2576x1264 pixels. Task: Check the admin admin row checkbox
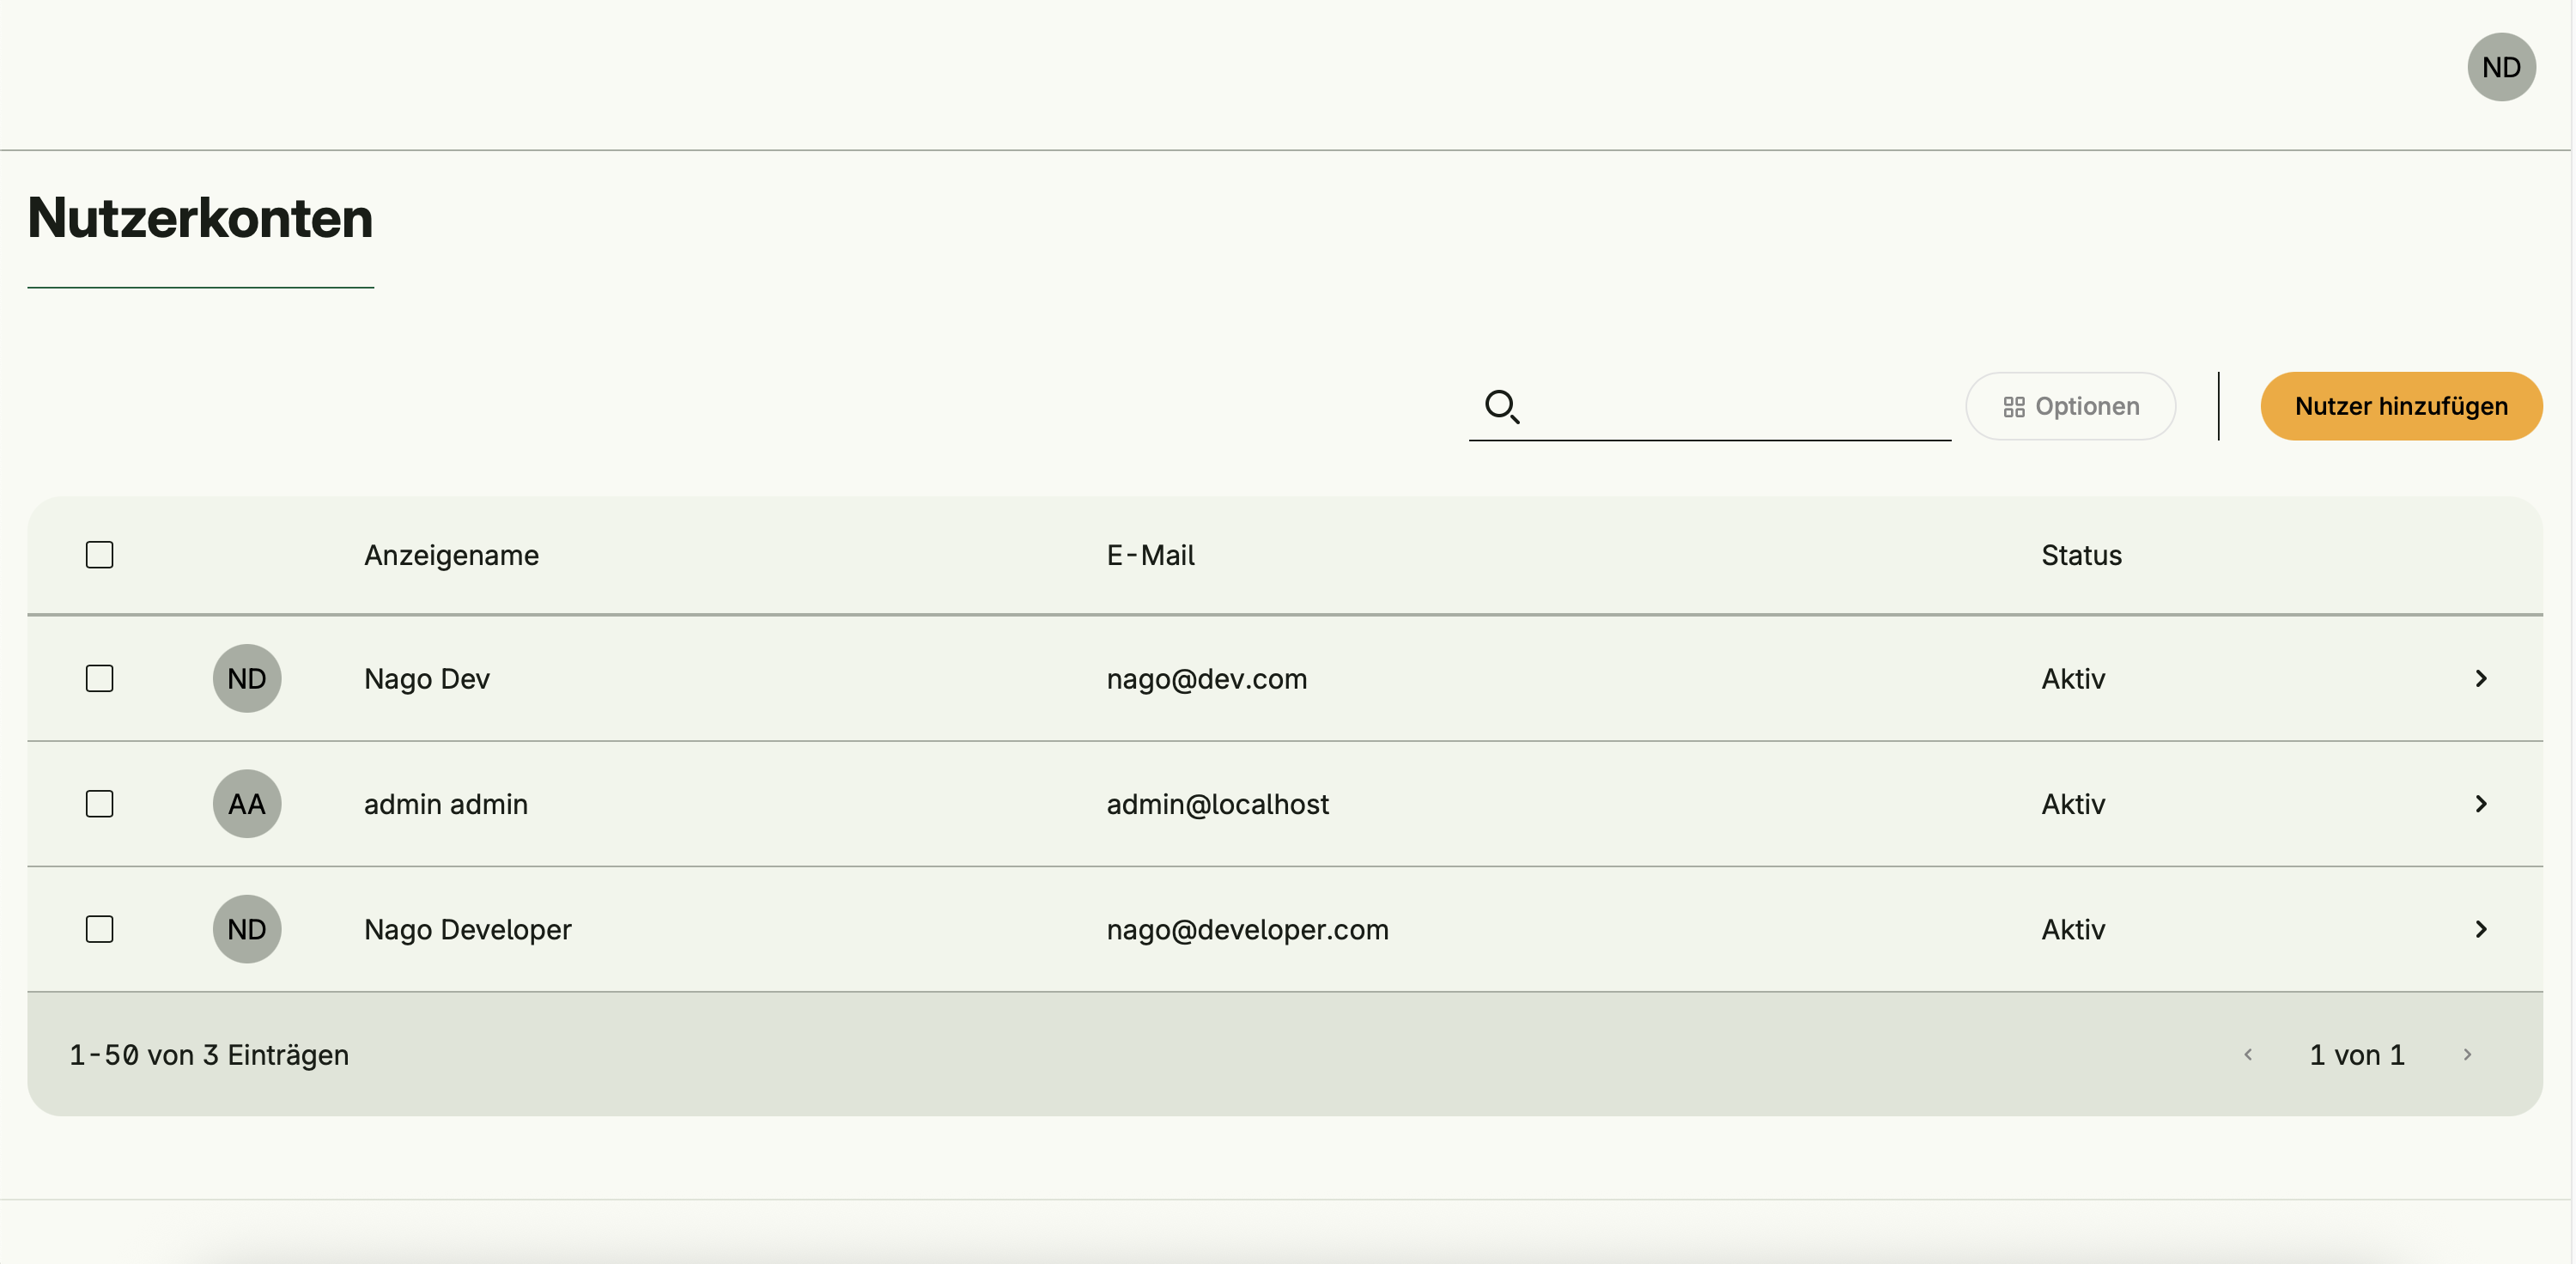100,803
